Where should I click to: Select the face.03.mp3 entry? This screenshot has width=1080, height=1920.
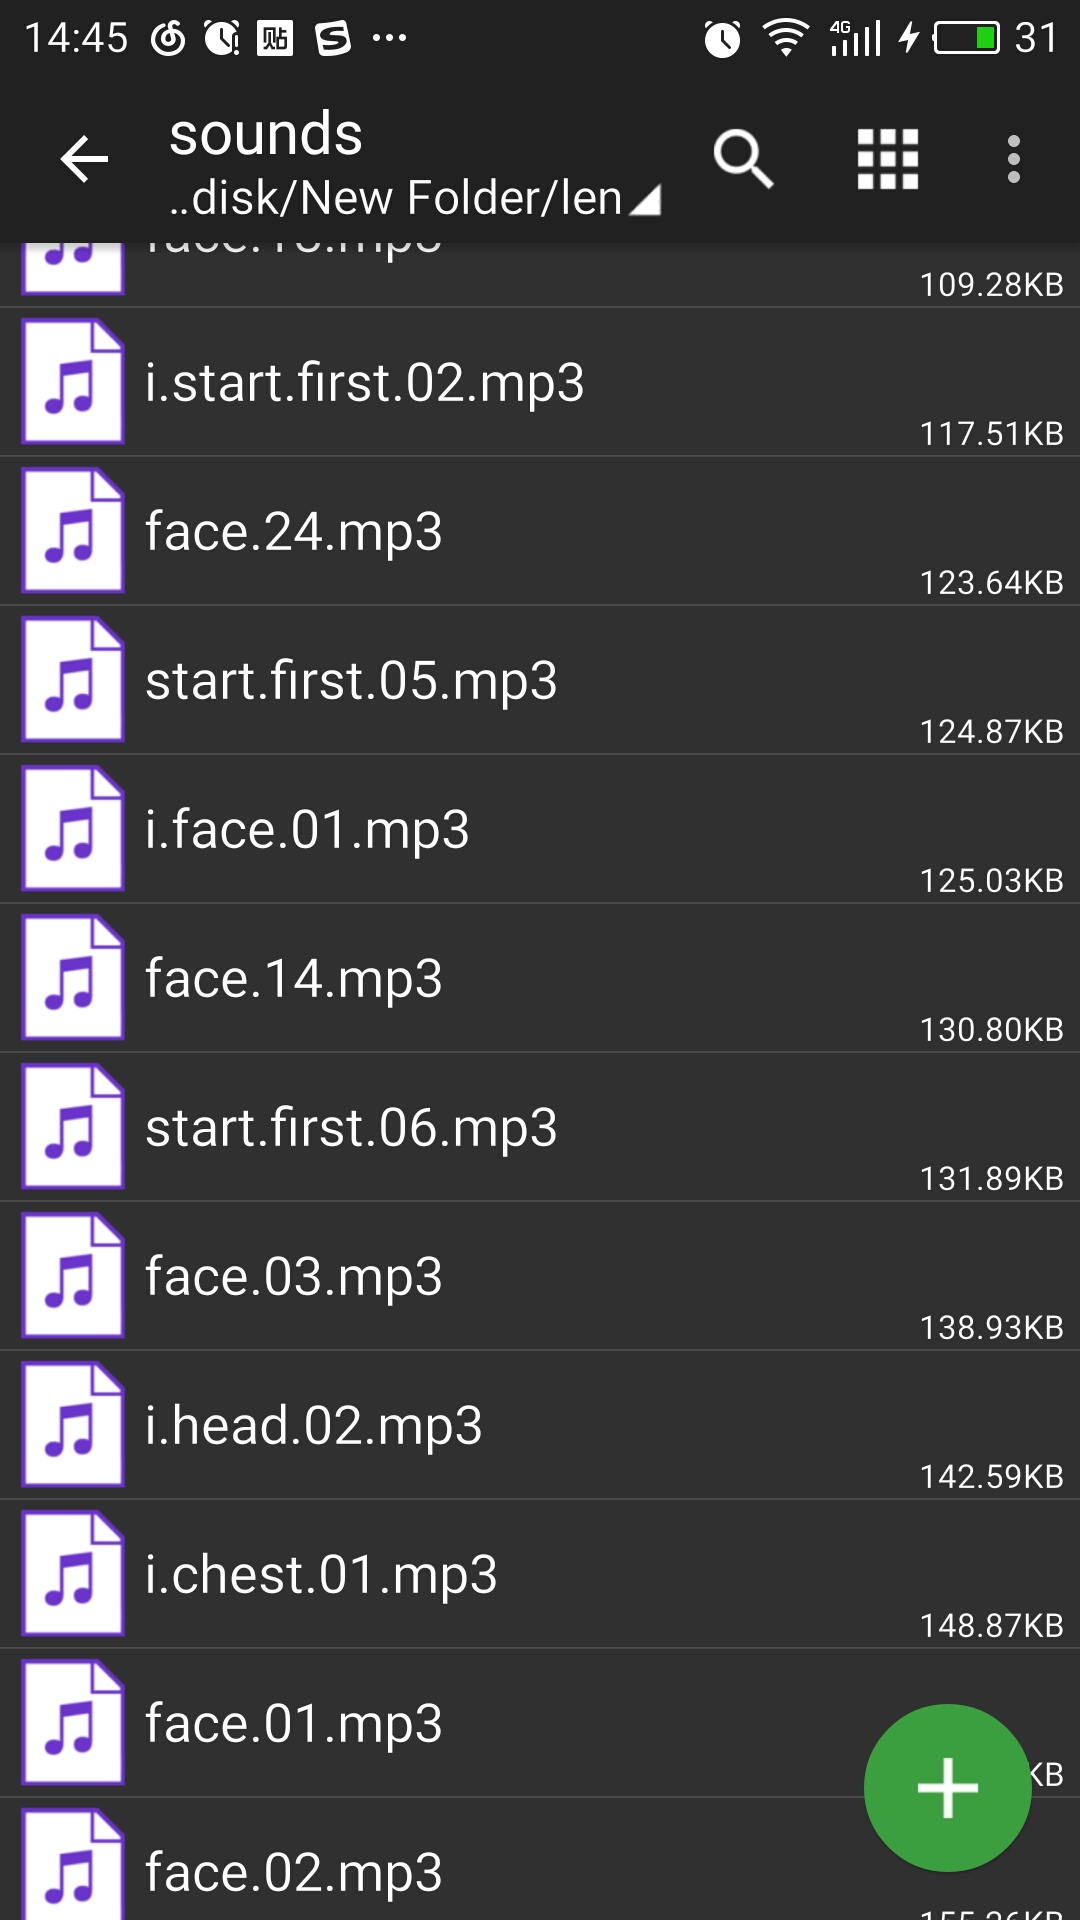(x=293, y=1277)
